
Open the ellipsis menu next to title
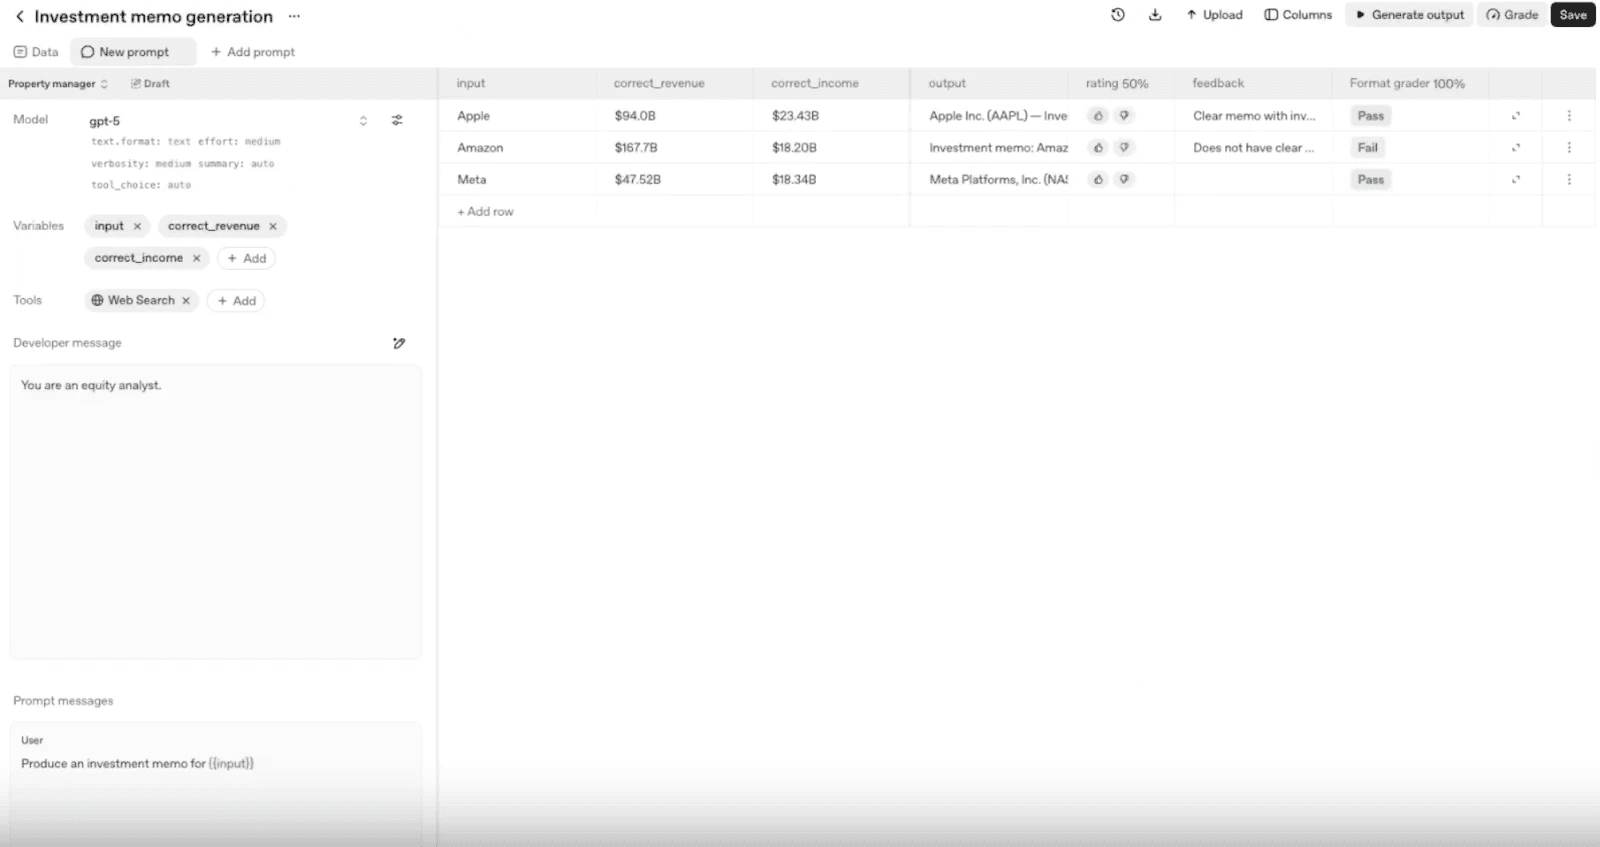294,16
